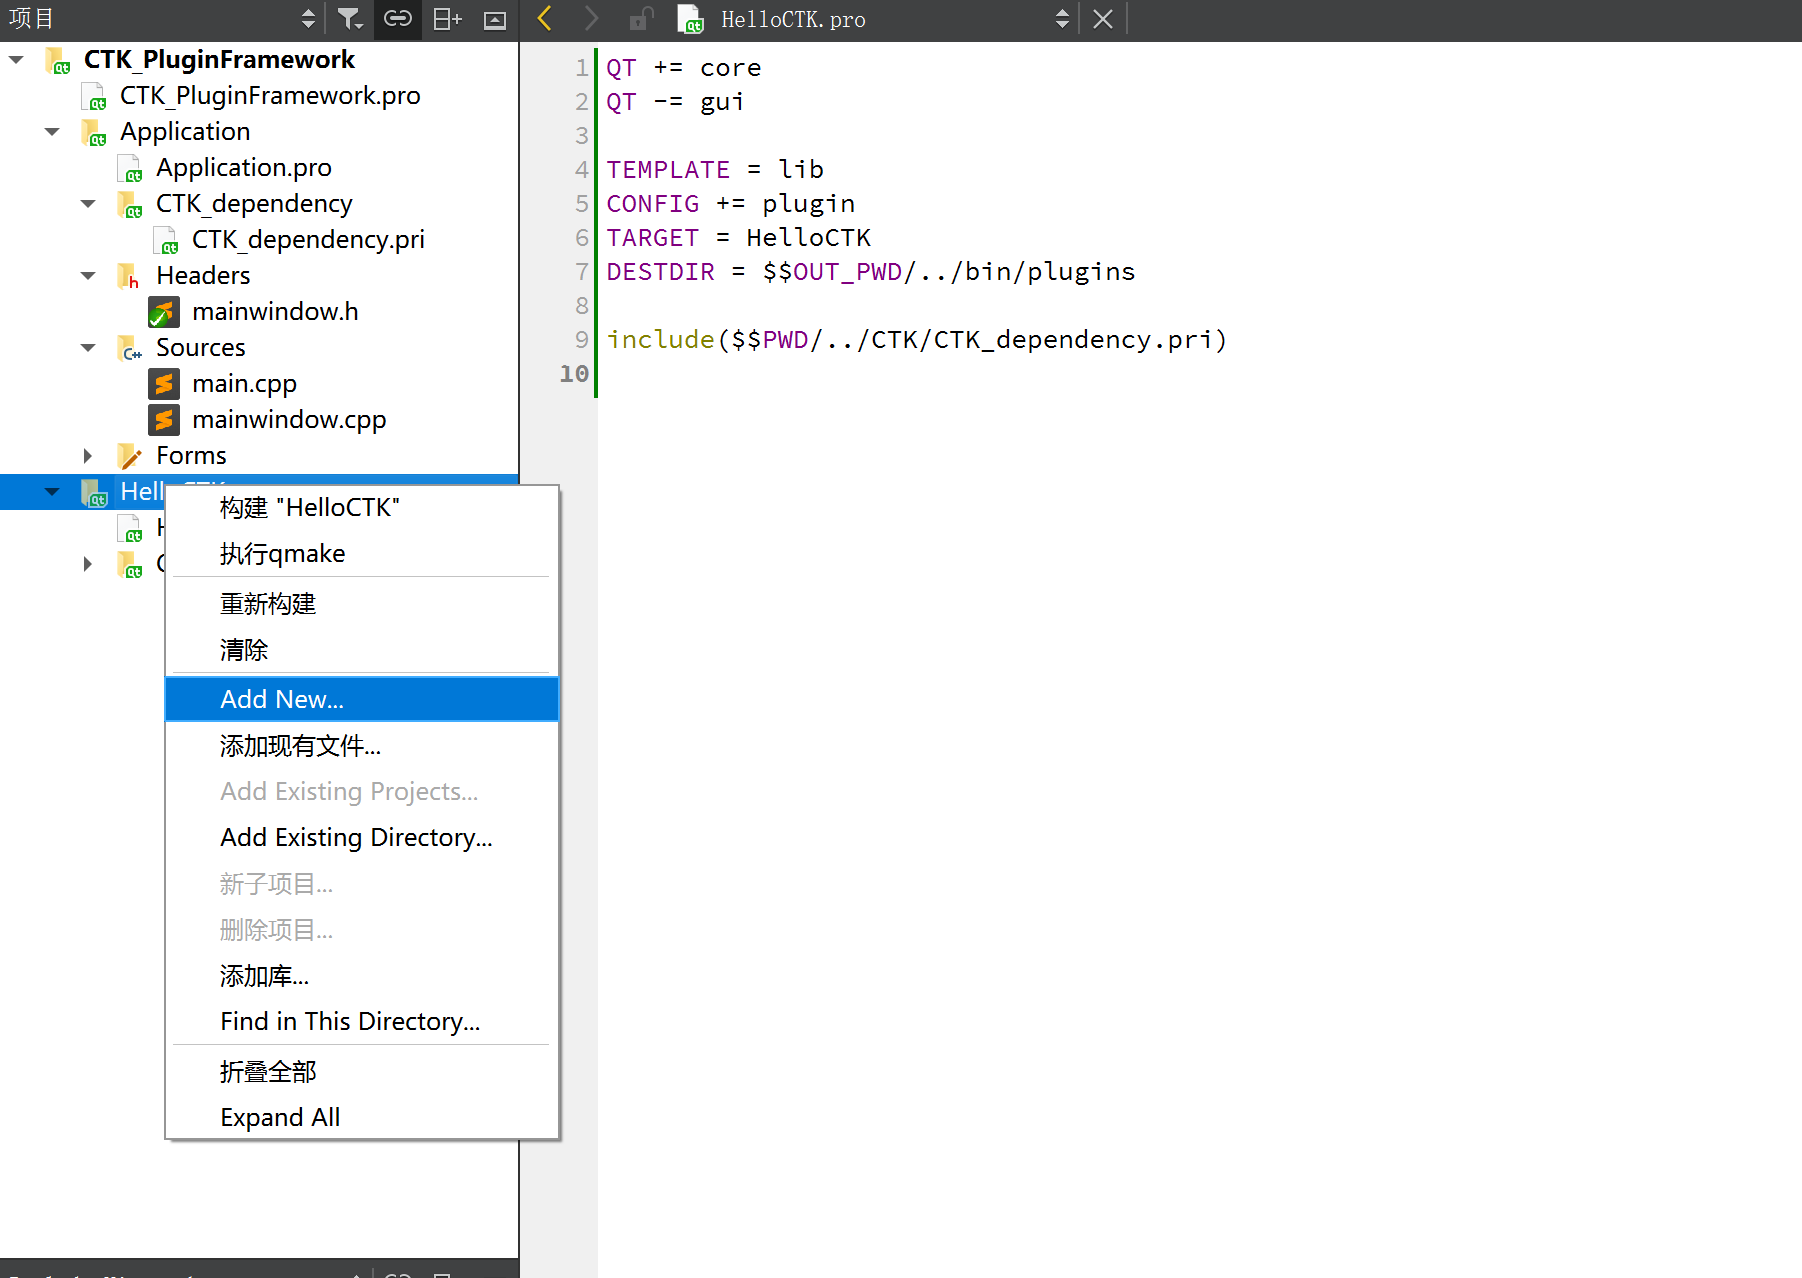Select the split editor icon
Image resolution: width=1802 pixels, height=1278 pixels.
pyautogui.click(x=446, y=18)
